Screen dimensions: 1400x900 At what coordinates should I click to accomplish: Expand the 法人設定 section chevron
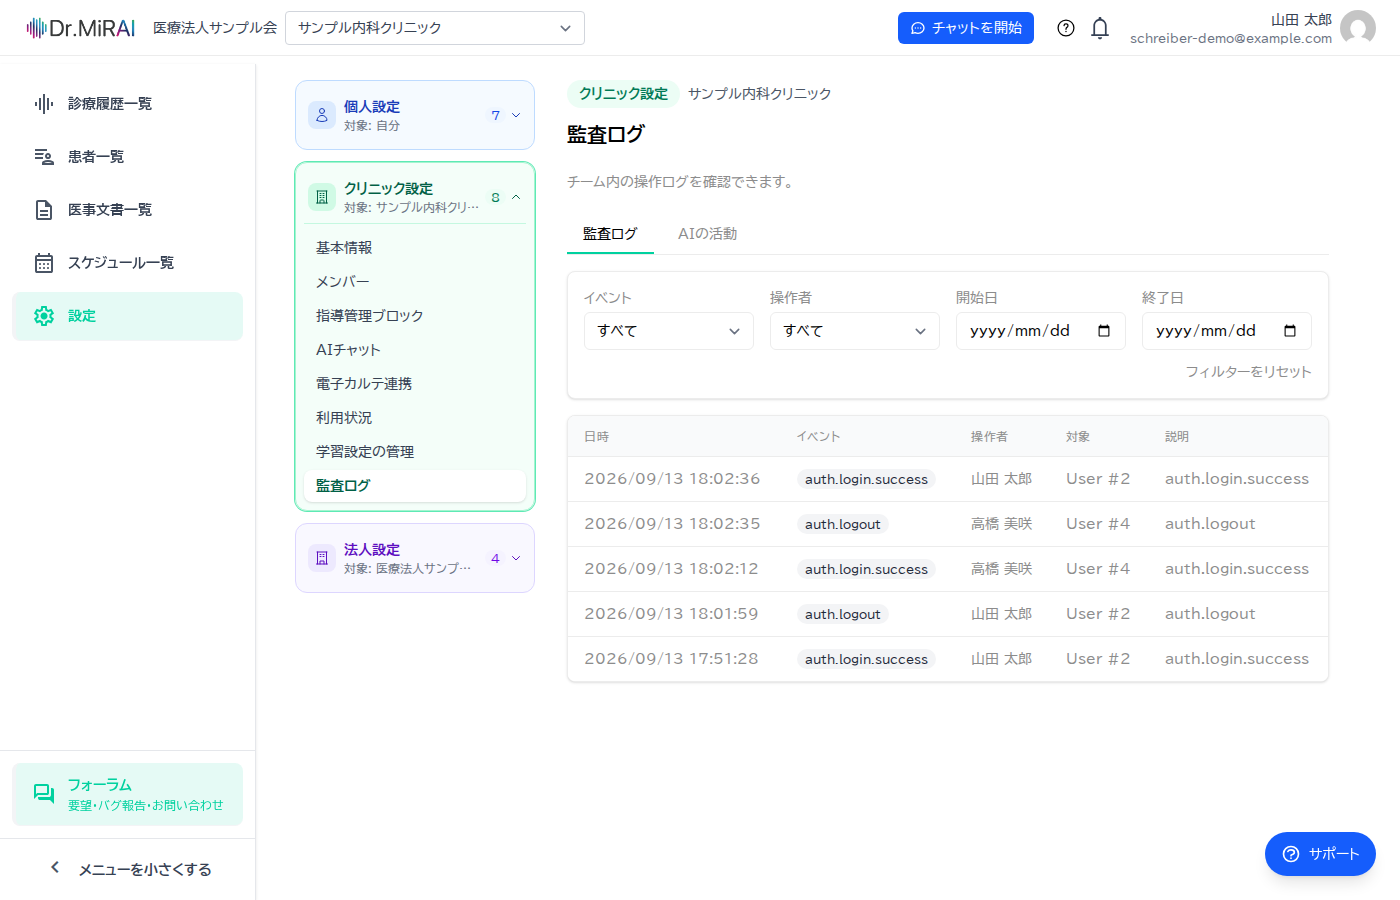(516, 558)
